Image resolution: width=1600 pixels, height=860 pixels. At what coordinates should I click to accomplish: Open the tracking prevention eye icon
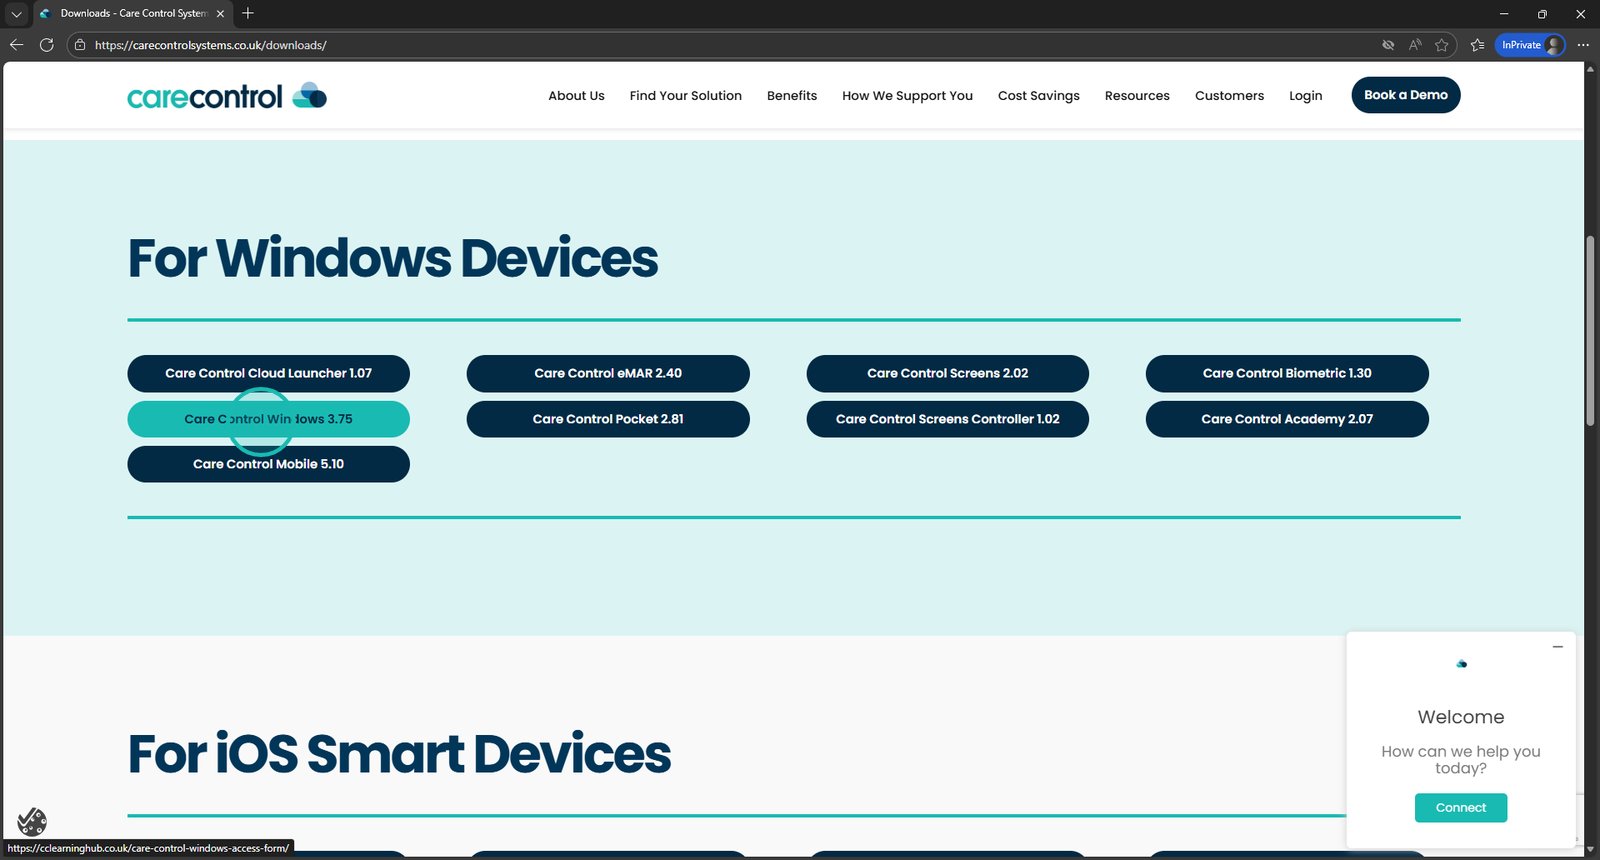[x=1388, y=45]
